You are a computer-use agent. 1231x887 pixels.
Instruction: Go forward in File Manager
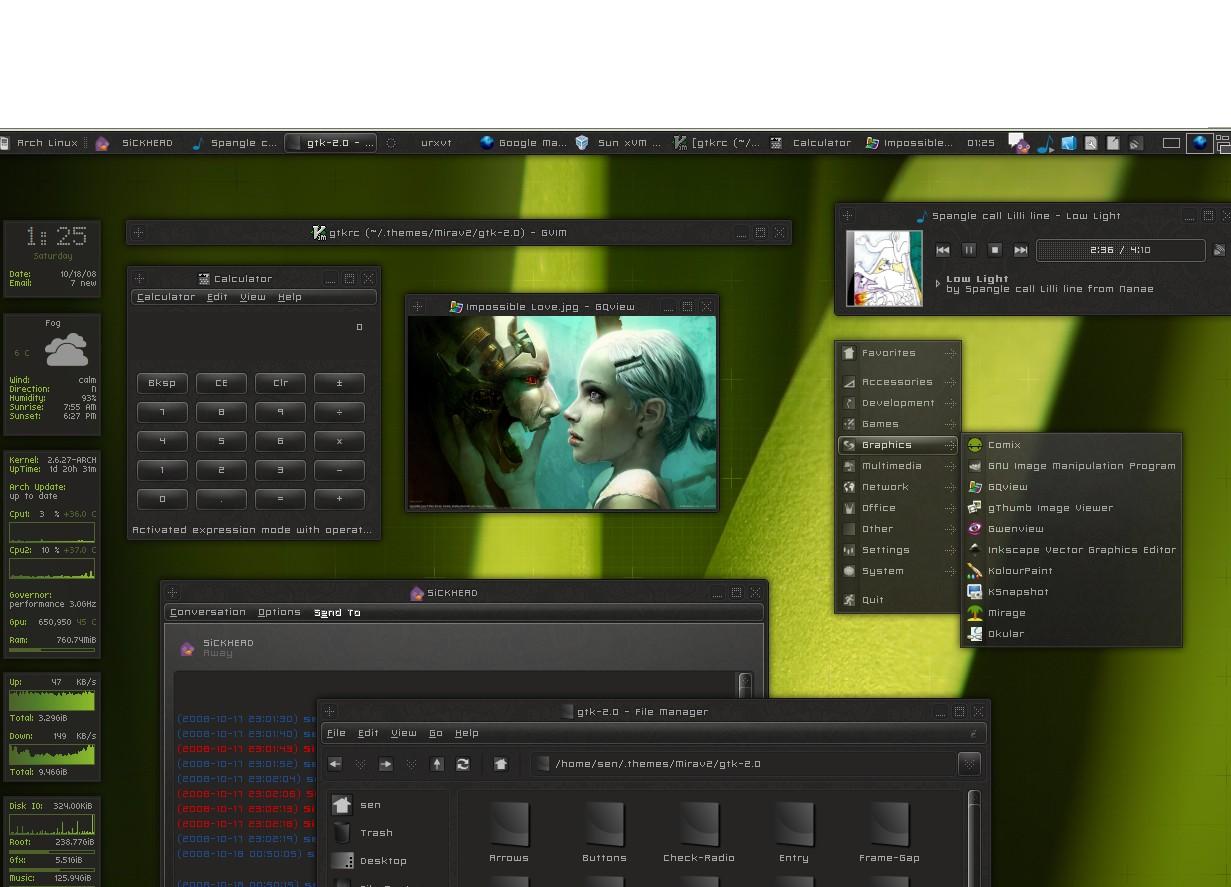coord(386,764)
